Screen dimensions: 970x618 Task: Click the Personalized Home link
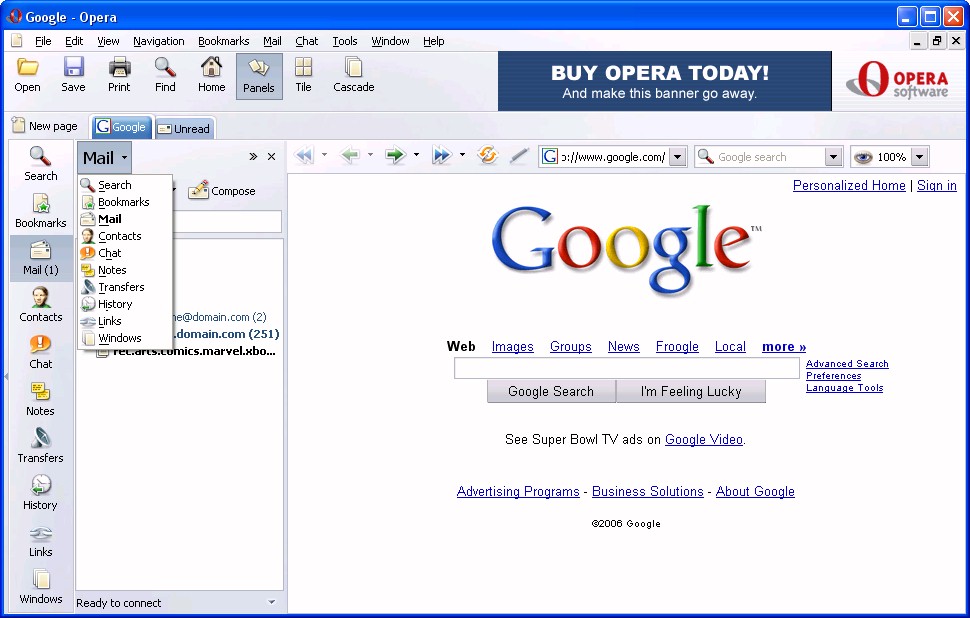click(x=849, y=186)
